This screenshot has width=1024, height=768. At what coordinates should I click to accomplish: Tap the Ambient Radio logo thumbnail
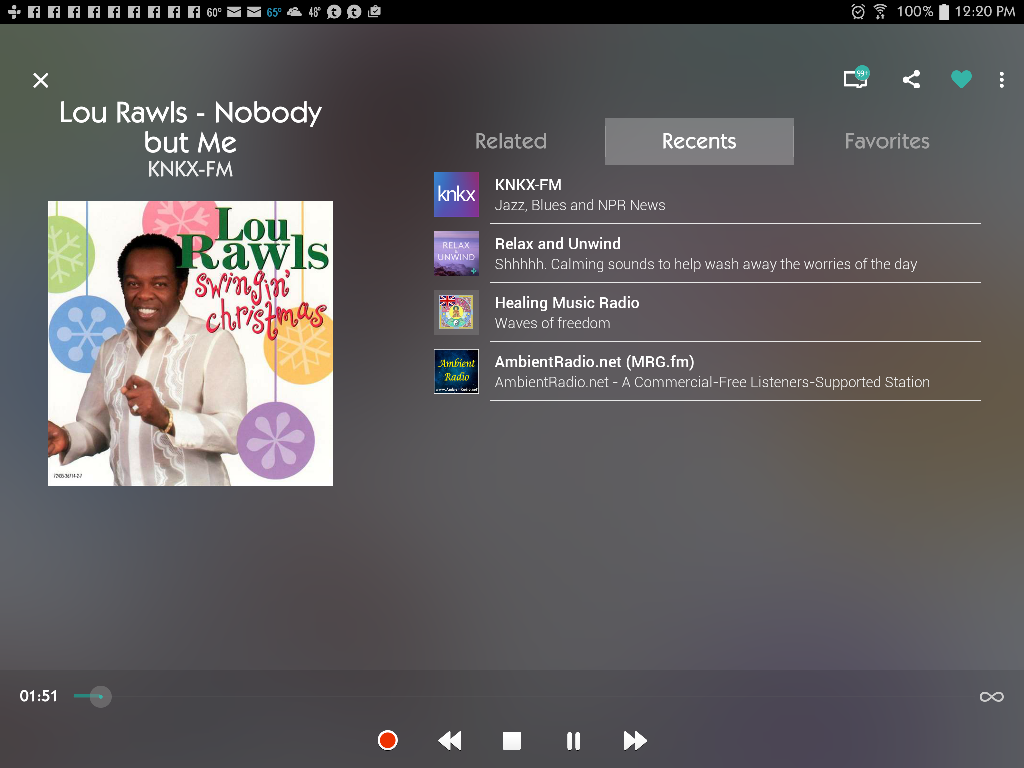coord(456,371)
